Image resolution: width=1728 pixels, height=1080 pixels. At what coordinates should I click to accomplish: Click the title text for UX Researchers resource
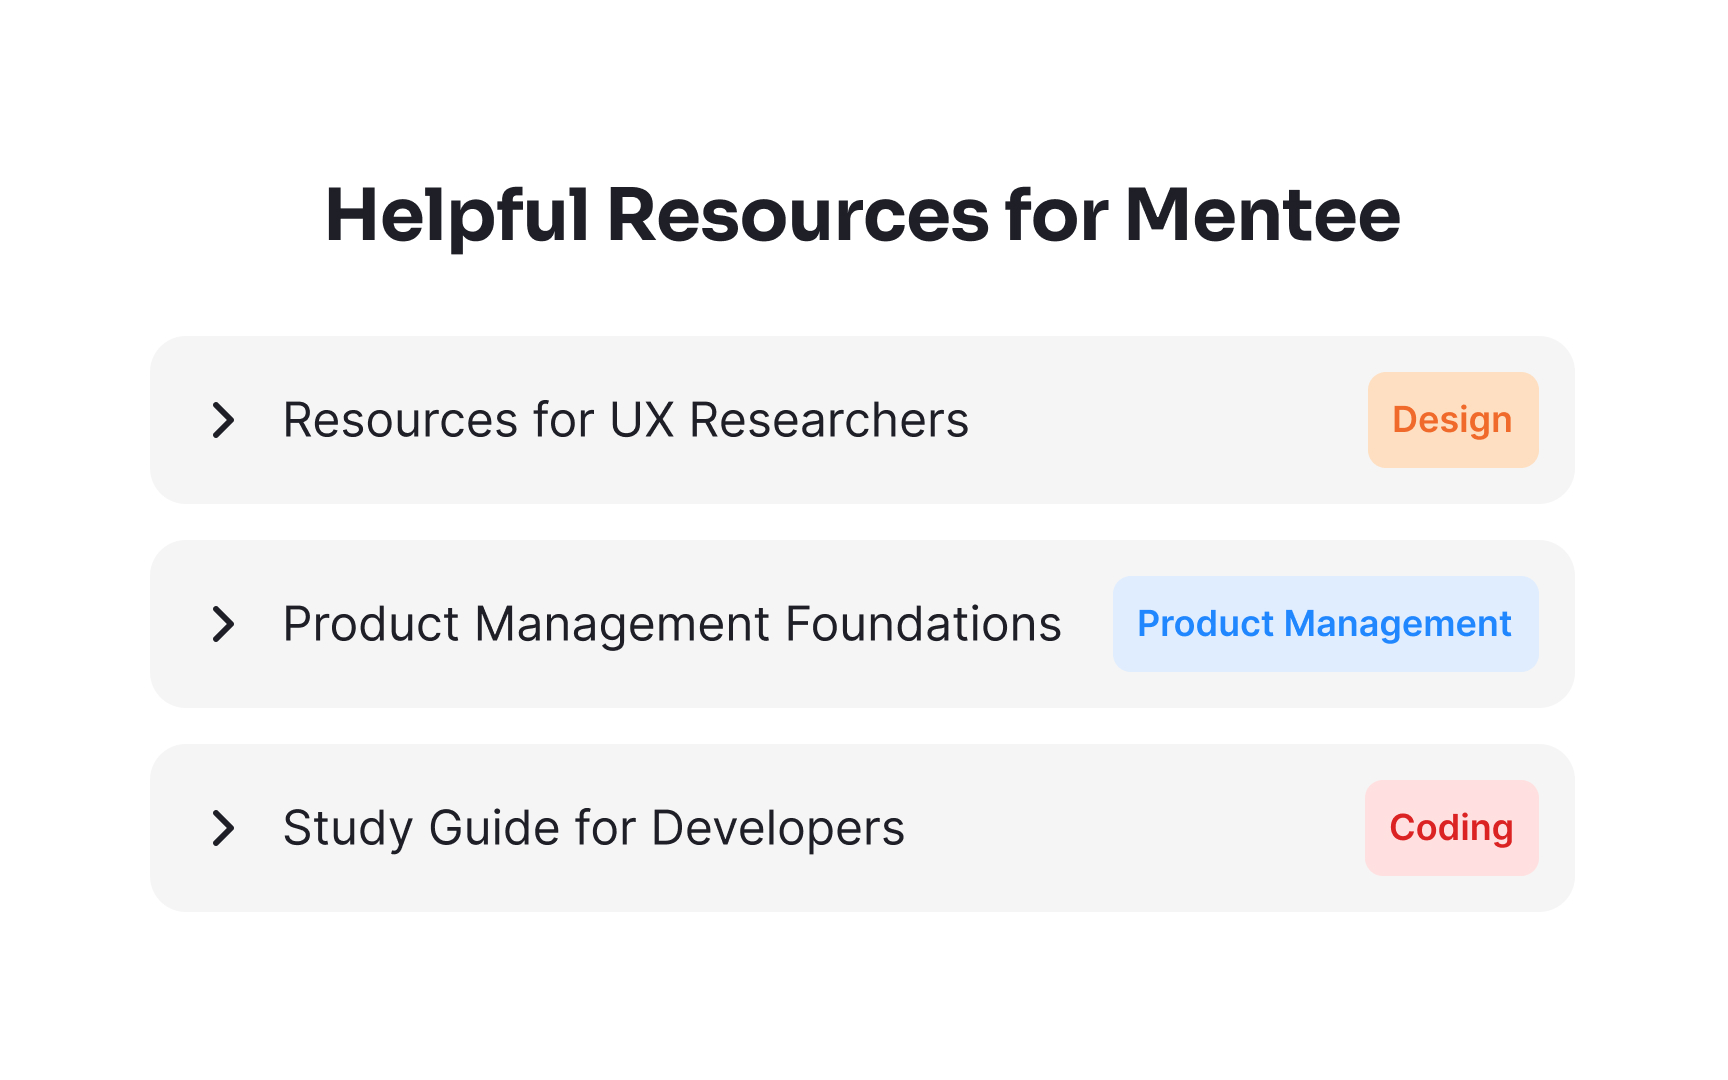tap(626, 419)
